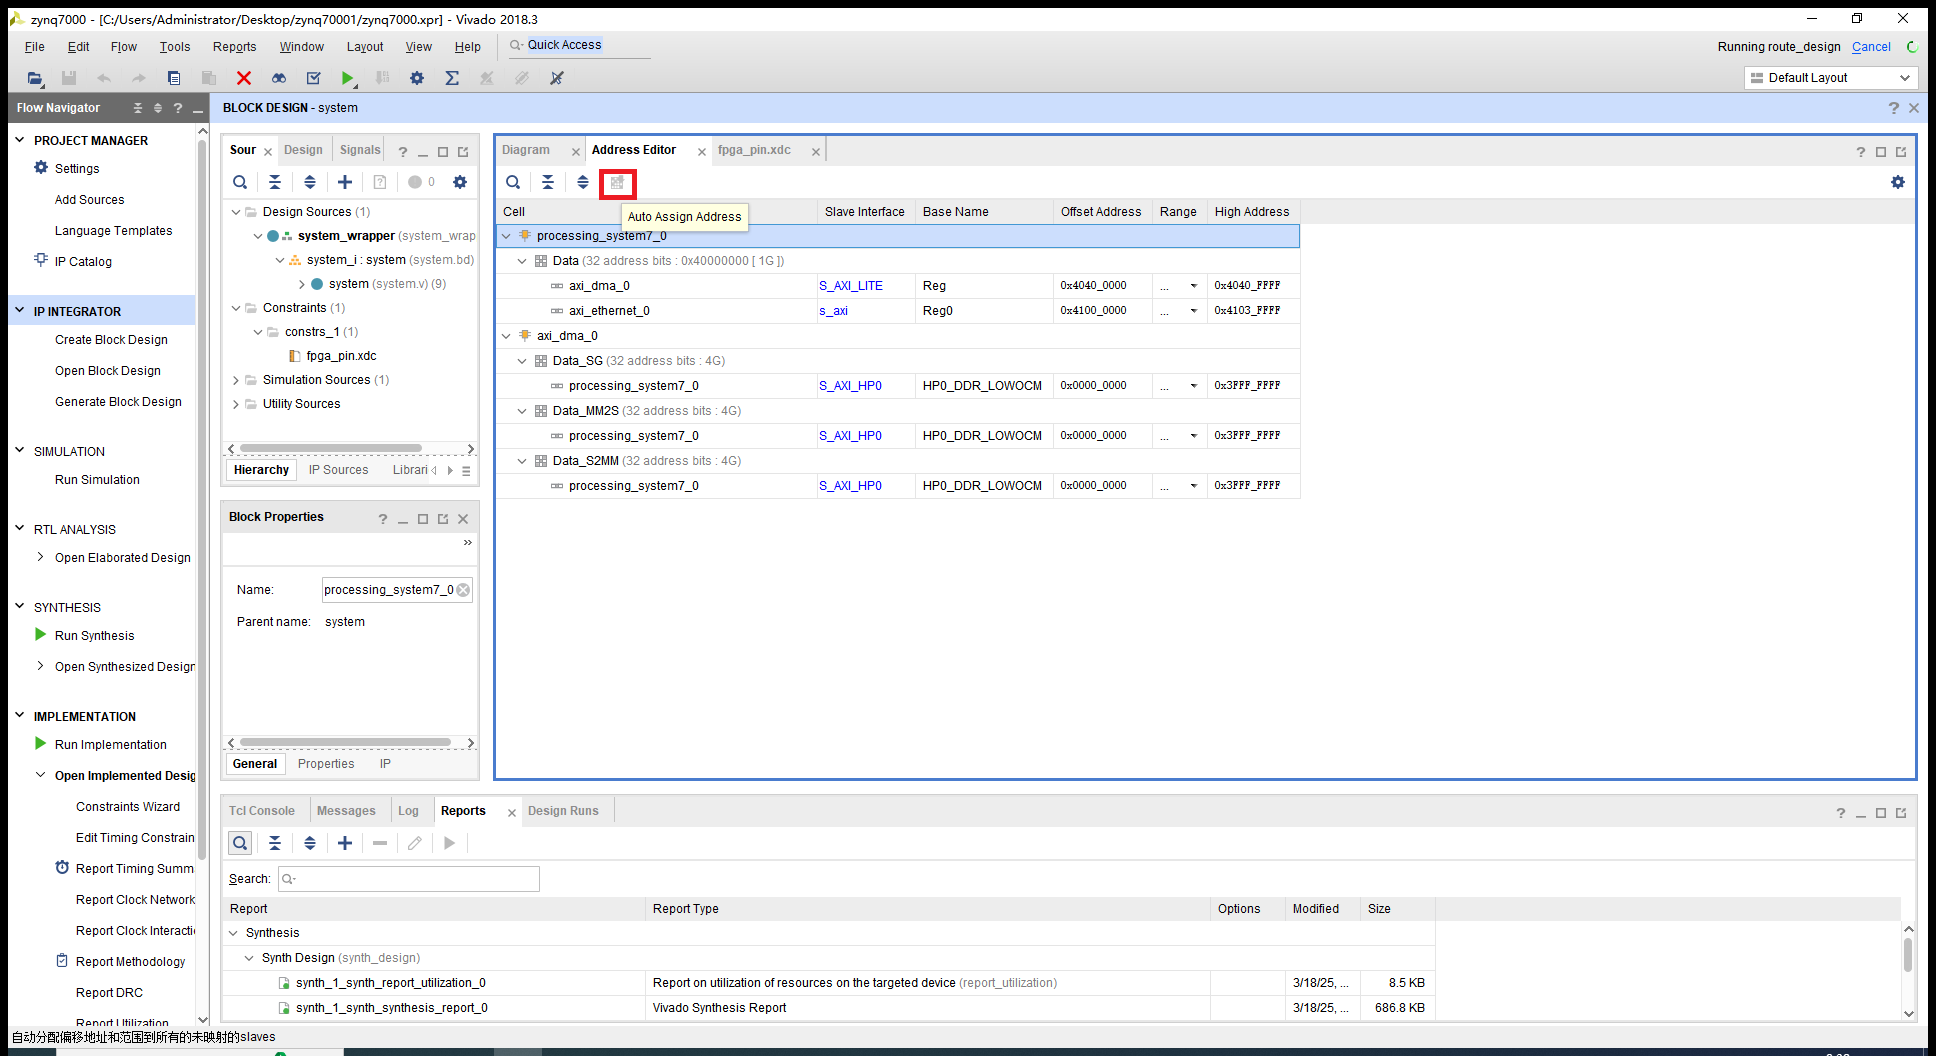Click the Flow Navigator help question mark
The image size is (1936, 1056).
click(178, 108)
